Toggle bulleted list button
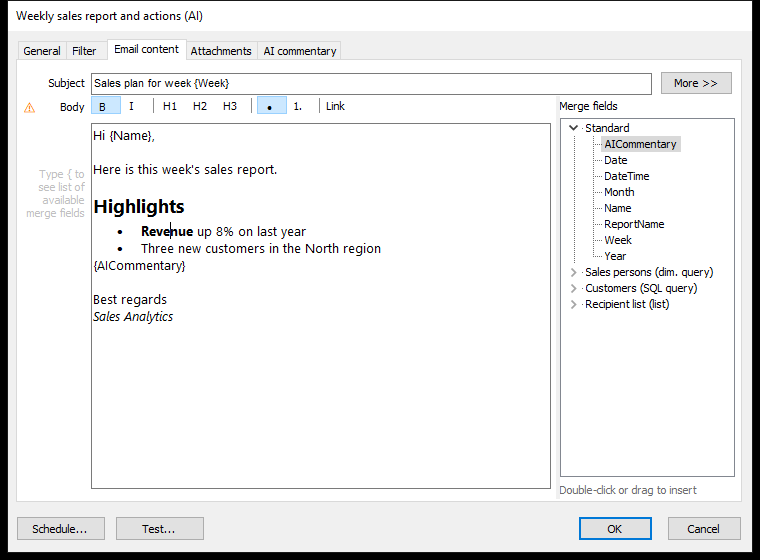Image resolution: width=760 pixels, height=560 pixels. coord(271,106)
